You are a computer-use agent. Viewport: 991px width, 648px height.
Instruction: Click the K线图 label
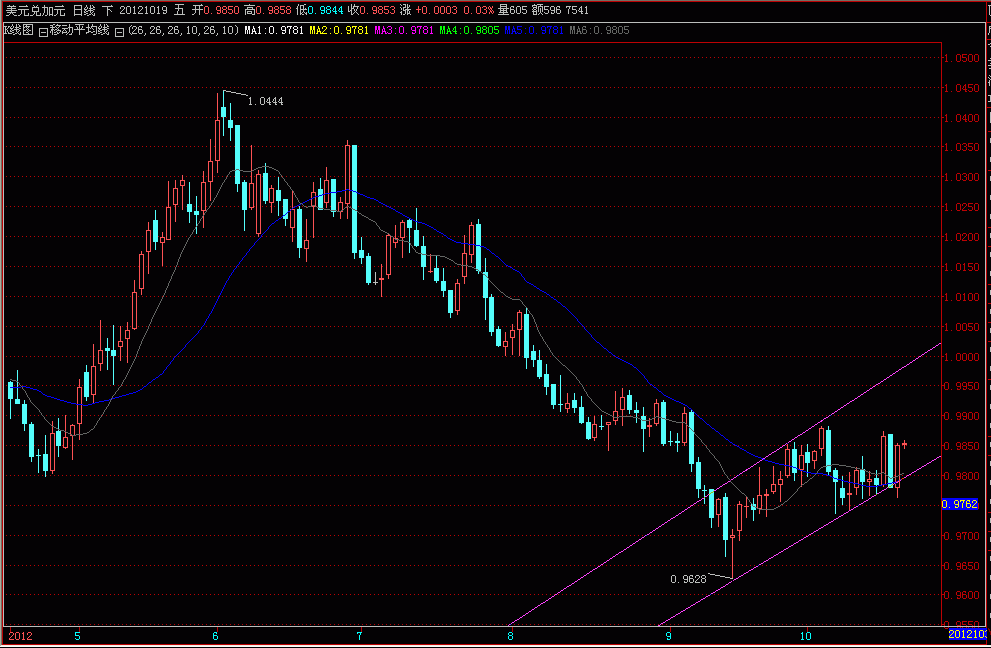[x=19, y=30]
